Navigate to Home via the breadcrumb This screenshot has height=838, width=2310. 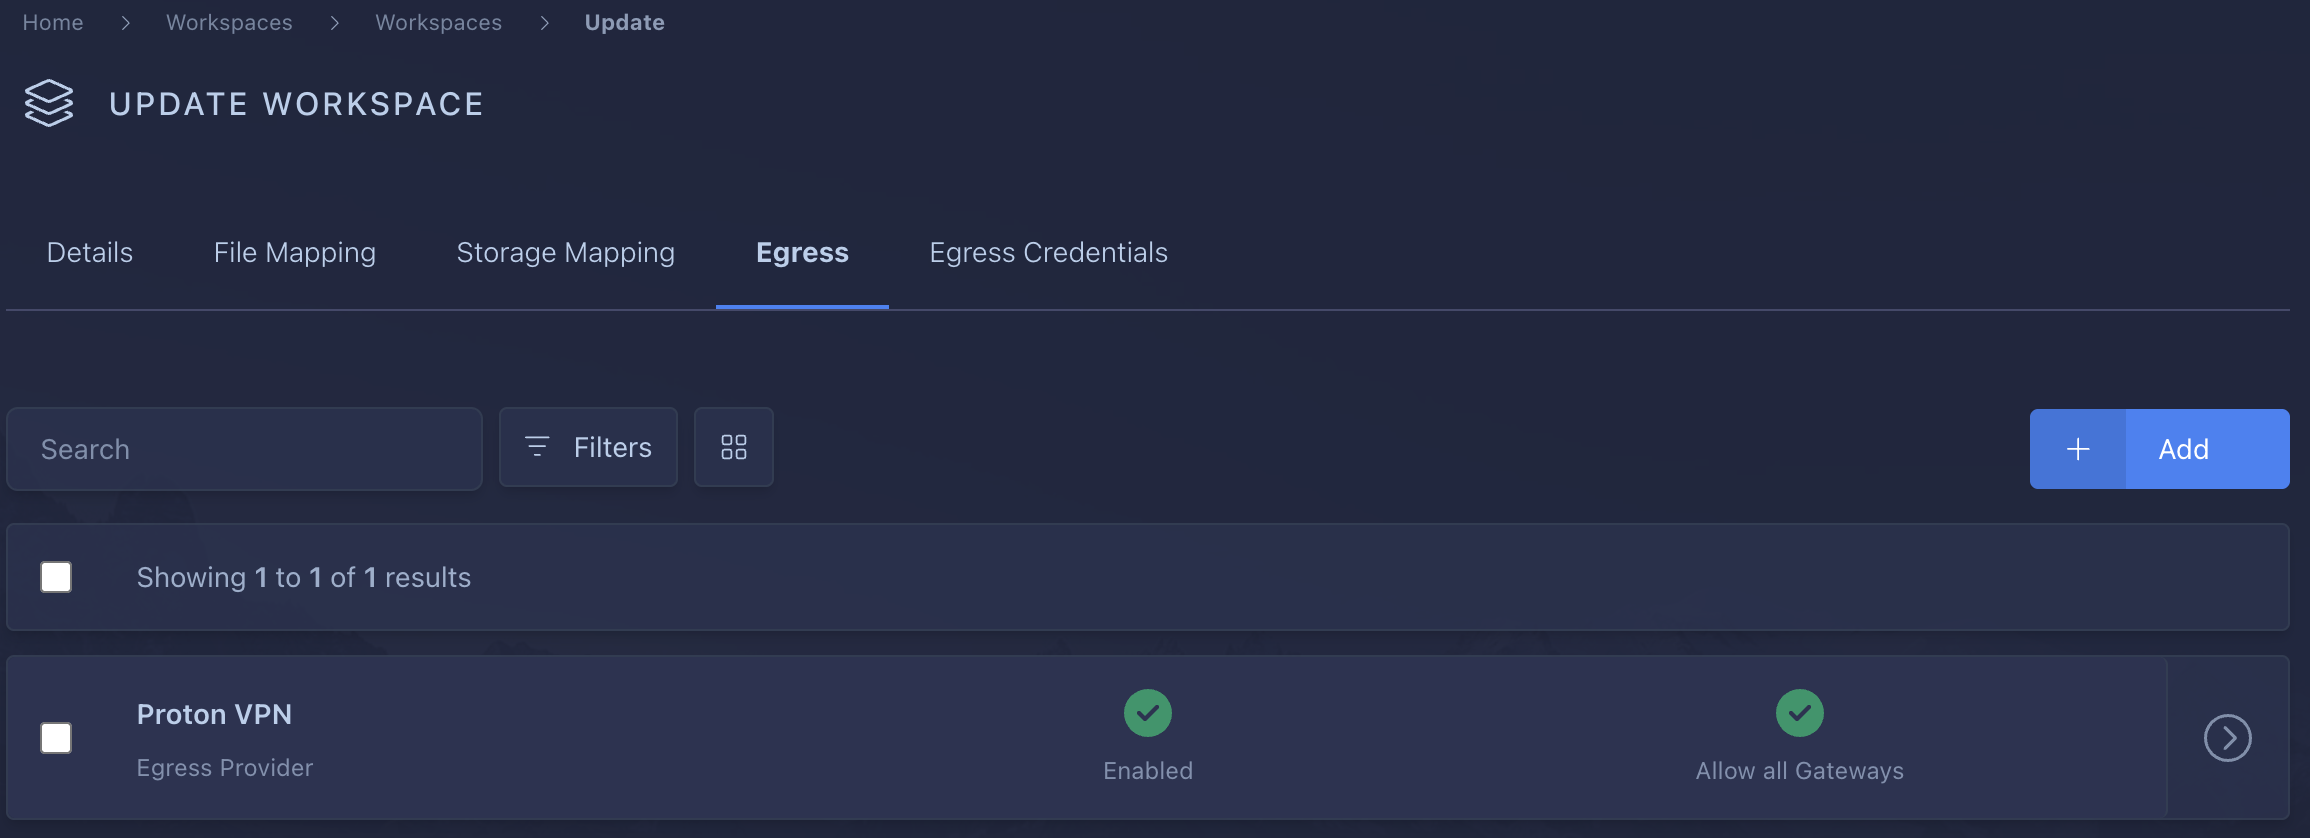(52, 22)
